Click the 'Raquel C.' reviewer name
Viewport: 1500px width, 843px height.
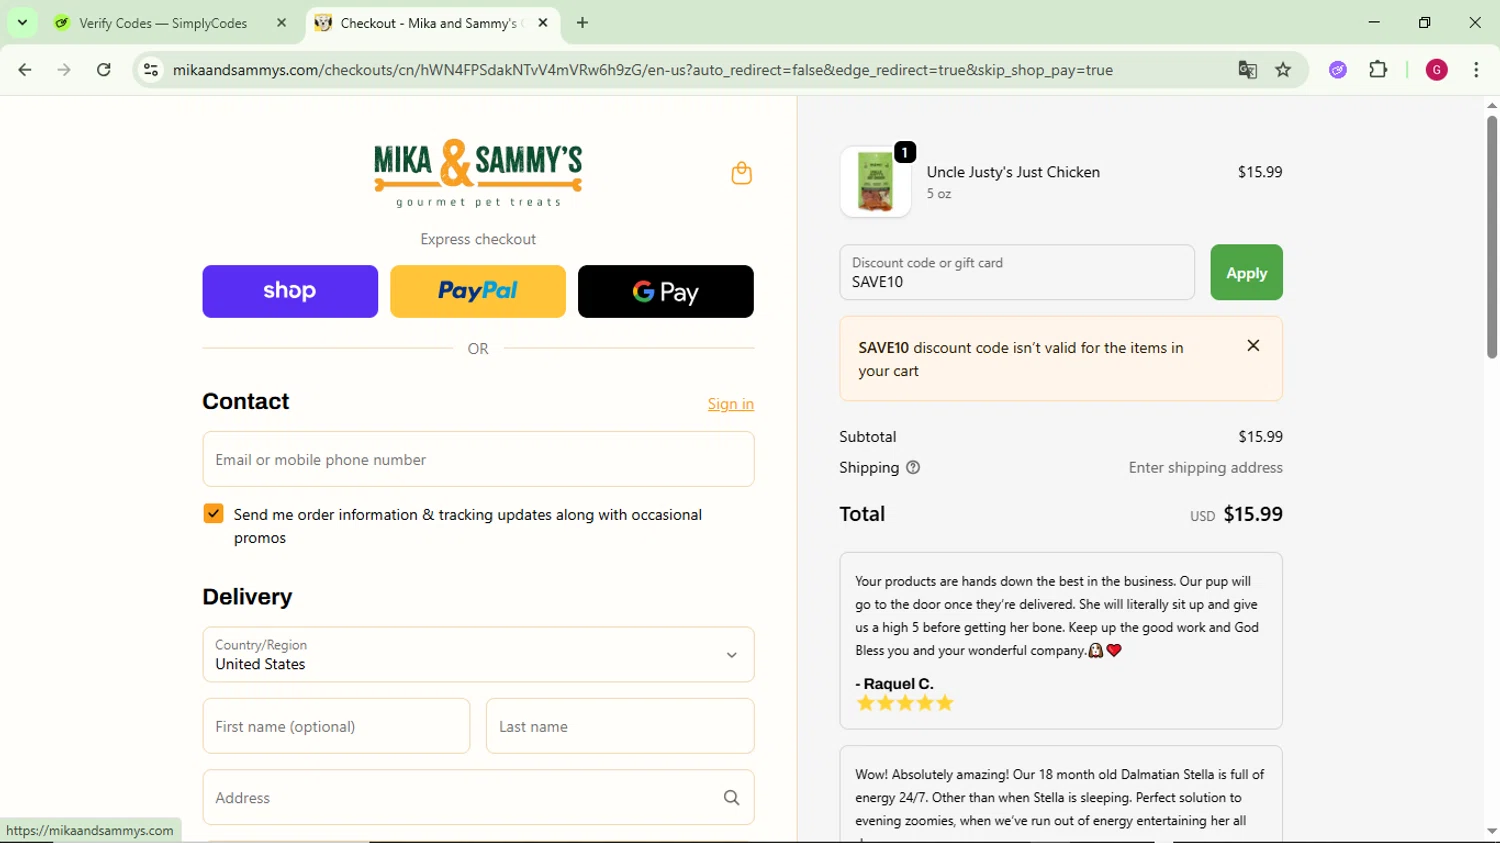pyautogui.click(x=898, y=684)
